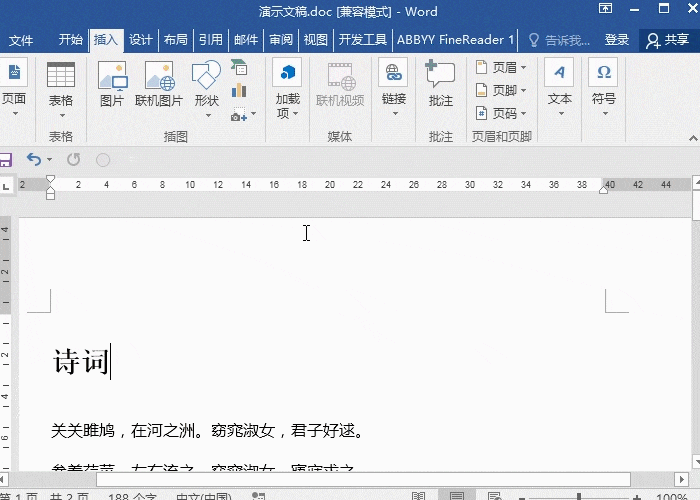Place cursor in the 诗词 heading
Image resolution: width=700 pixels, height=500 pixels.
(x=81, y=361)
